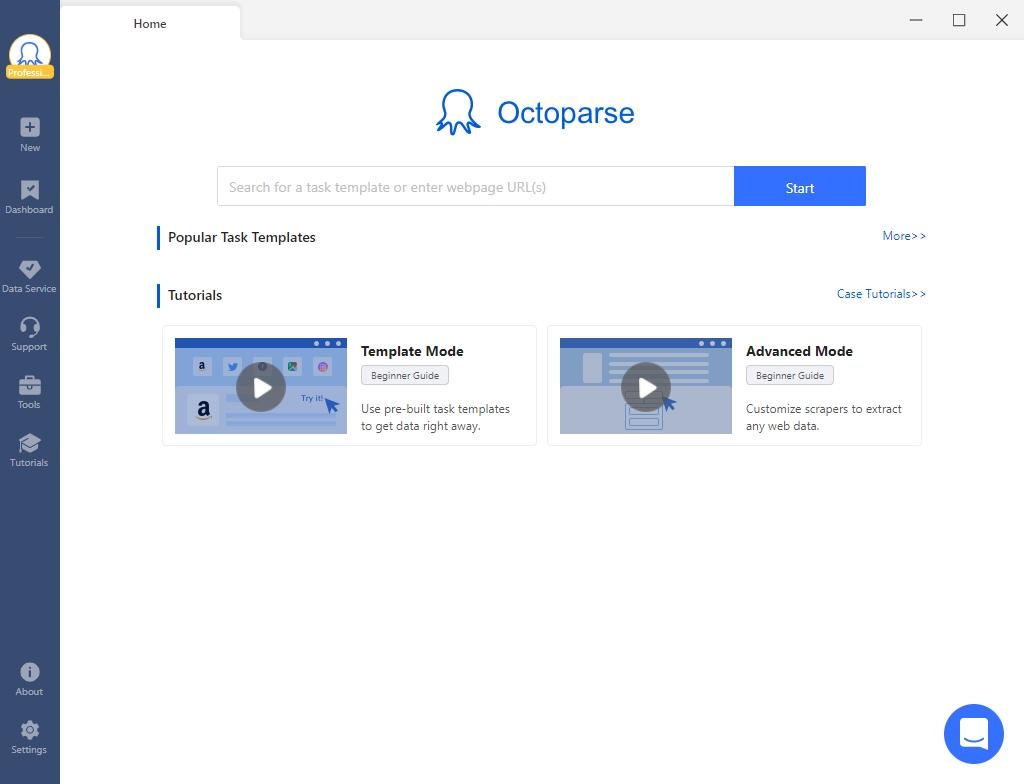
Task: Click Advanced Mode Beginner Guide badge
Action: pos(790,376)
